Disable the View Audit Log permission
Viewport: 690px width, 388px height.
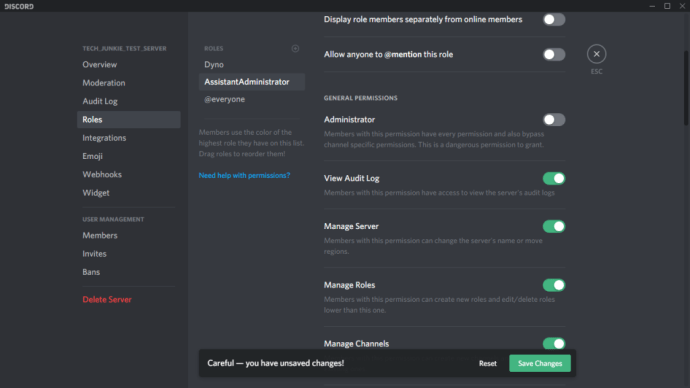click(554, 178)
